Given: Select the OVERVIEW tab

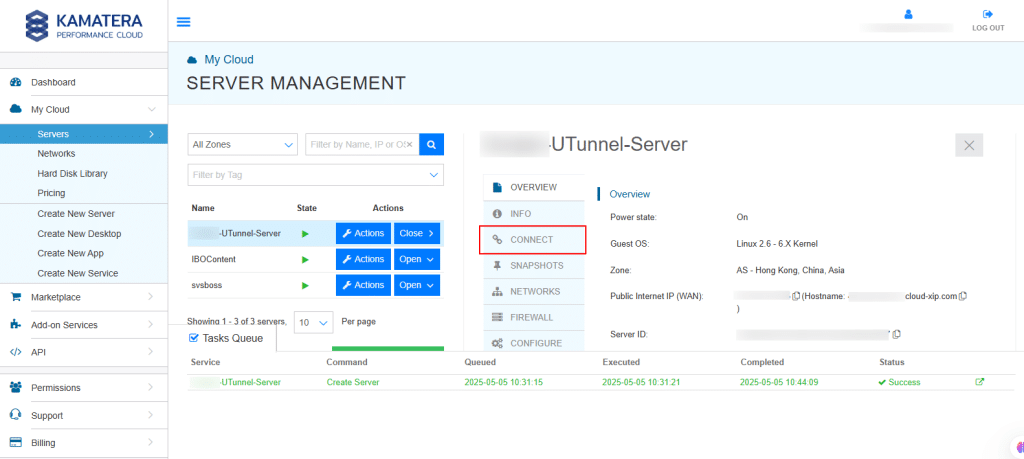Looking at the screenshot, I should click(534, 187).
